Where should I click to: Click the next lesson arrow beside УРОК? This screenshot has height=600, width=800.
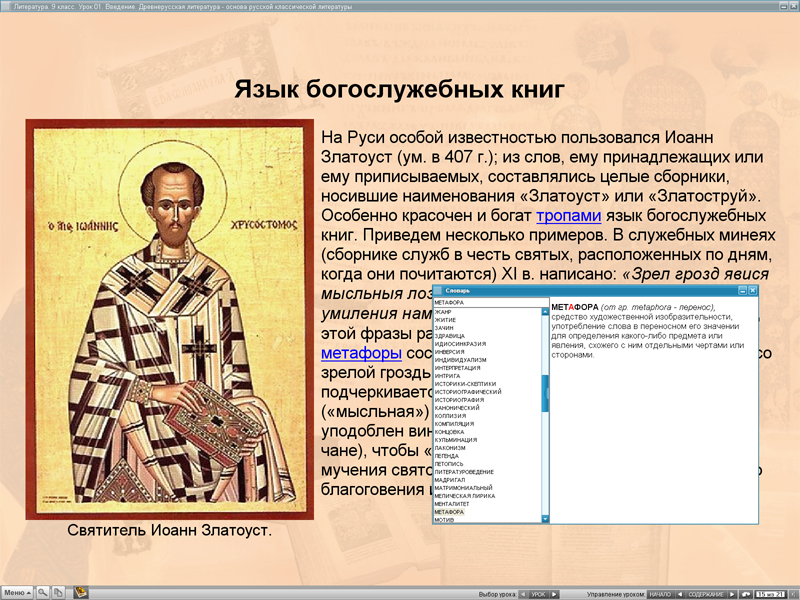553,591
